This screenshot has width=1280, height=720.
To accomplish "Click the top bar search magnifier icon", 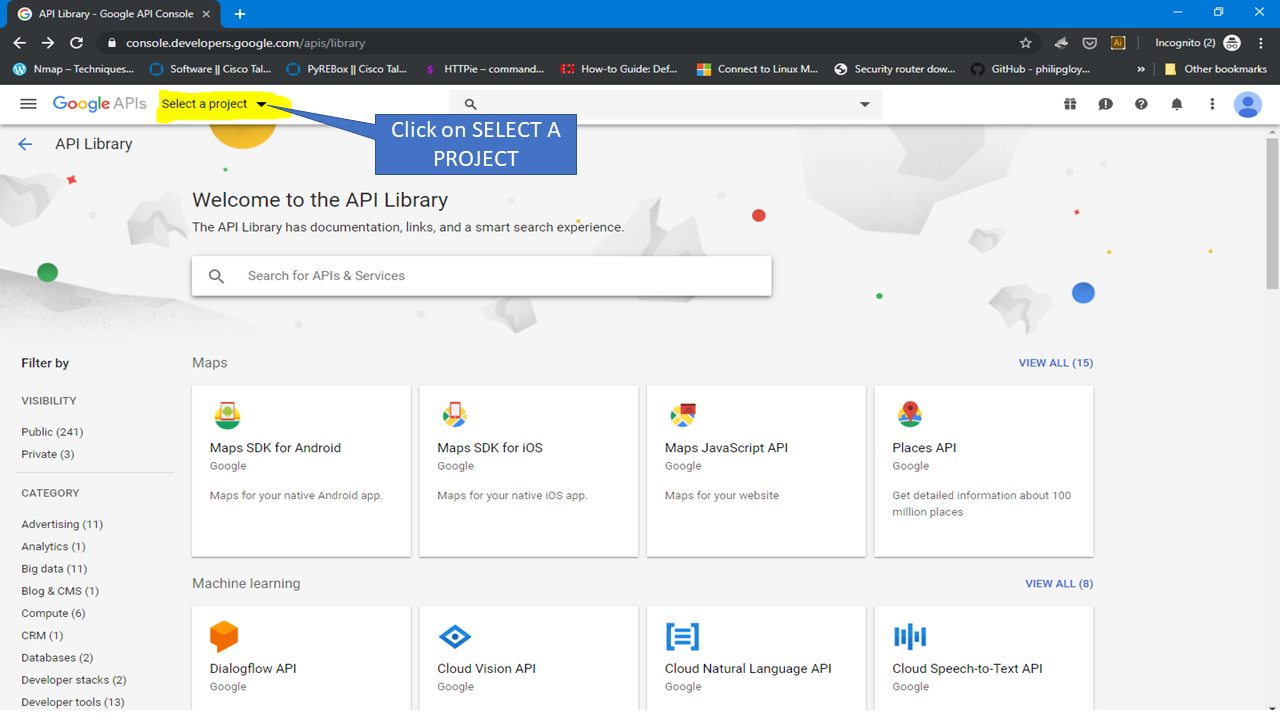I will point(471,104).
